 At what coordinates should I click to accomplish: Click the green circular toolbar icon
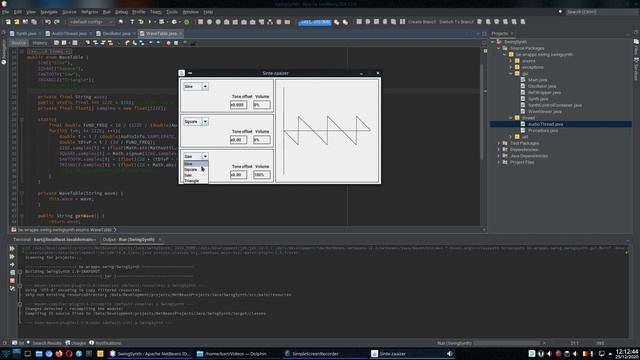(x=187, y=22)
